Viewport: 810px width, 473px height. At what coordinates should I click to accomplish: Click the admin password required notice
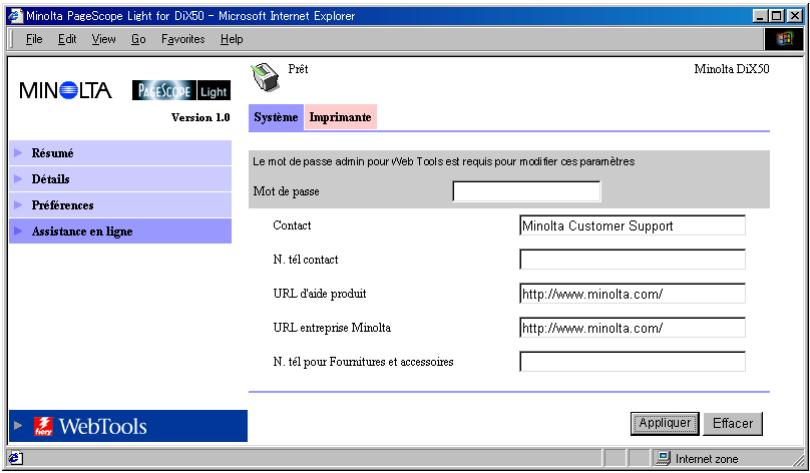443,162
